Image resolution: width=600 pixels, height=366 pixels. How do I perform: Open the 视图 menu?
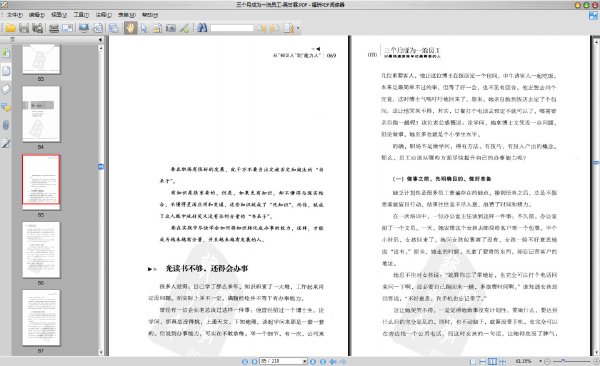coord(59,15)
